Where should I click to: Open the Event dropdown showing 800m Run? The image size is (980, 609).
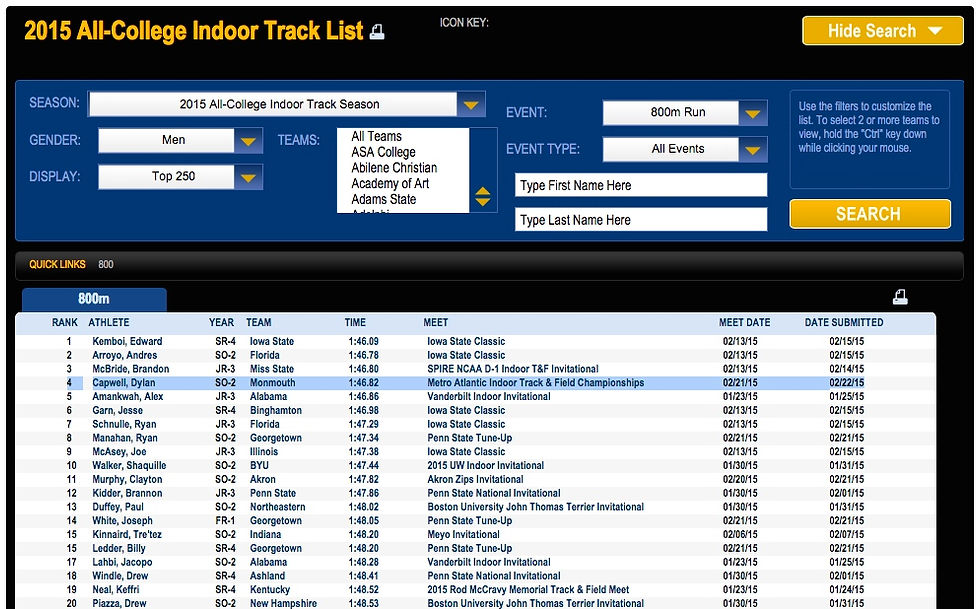pyautogui.click(x=685, y=113)
